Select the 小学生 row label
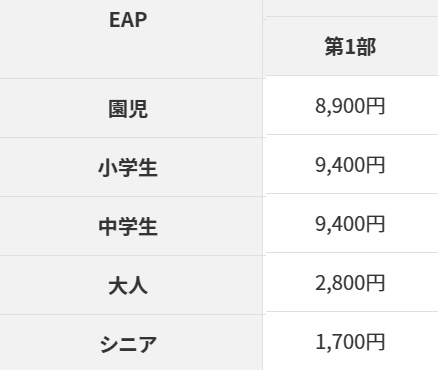438x370 pixels. (131, 167)
